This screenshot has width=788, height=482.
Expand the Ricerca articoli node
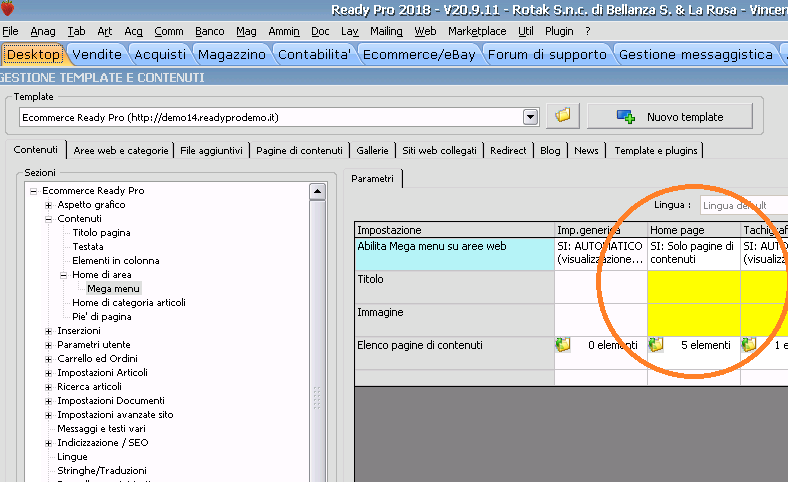[x=48, y=387]
